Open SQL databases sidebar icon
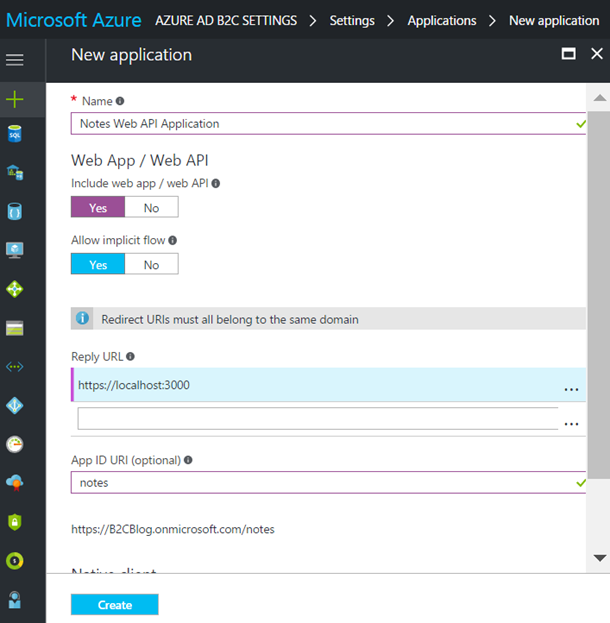The height and width of the screenshot is (623, 610). pos(15,134)
